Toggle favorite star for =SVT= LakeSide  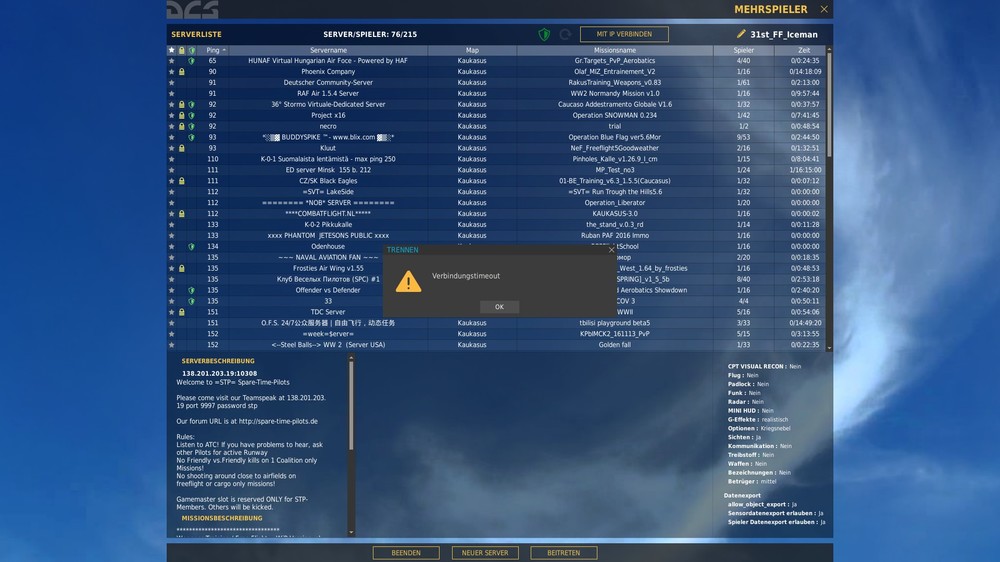click(172, 192)
